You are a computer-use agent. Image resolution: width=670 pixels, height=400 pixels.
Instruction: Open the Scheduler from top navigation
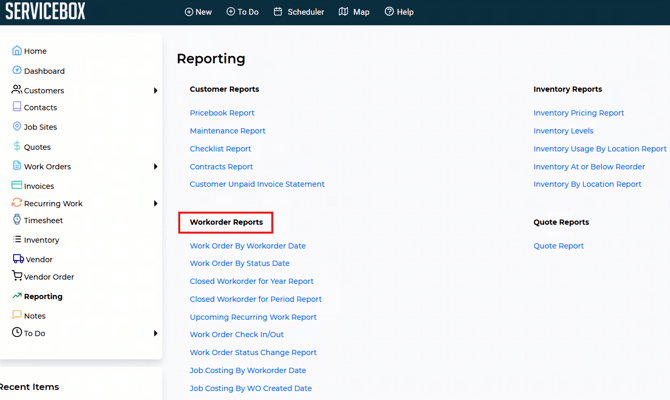pos(299,12)
